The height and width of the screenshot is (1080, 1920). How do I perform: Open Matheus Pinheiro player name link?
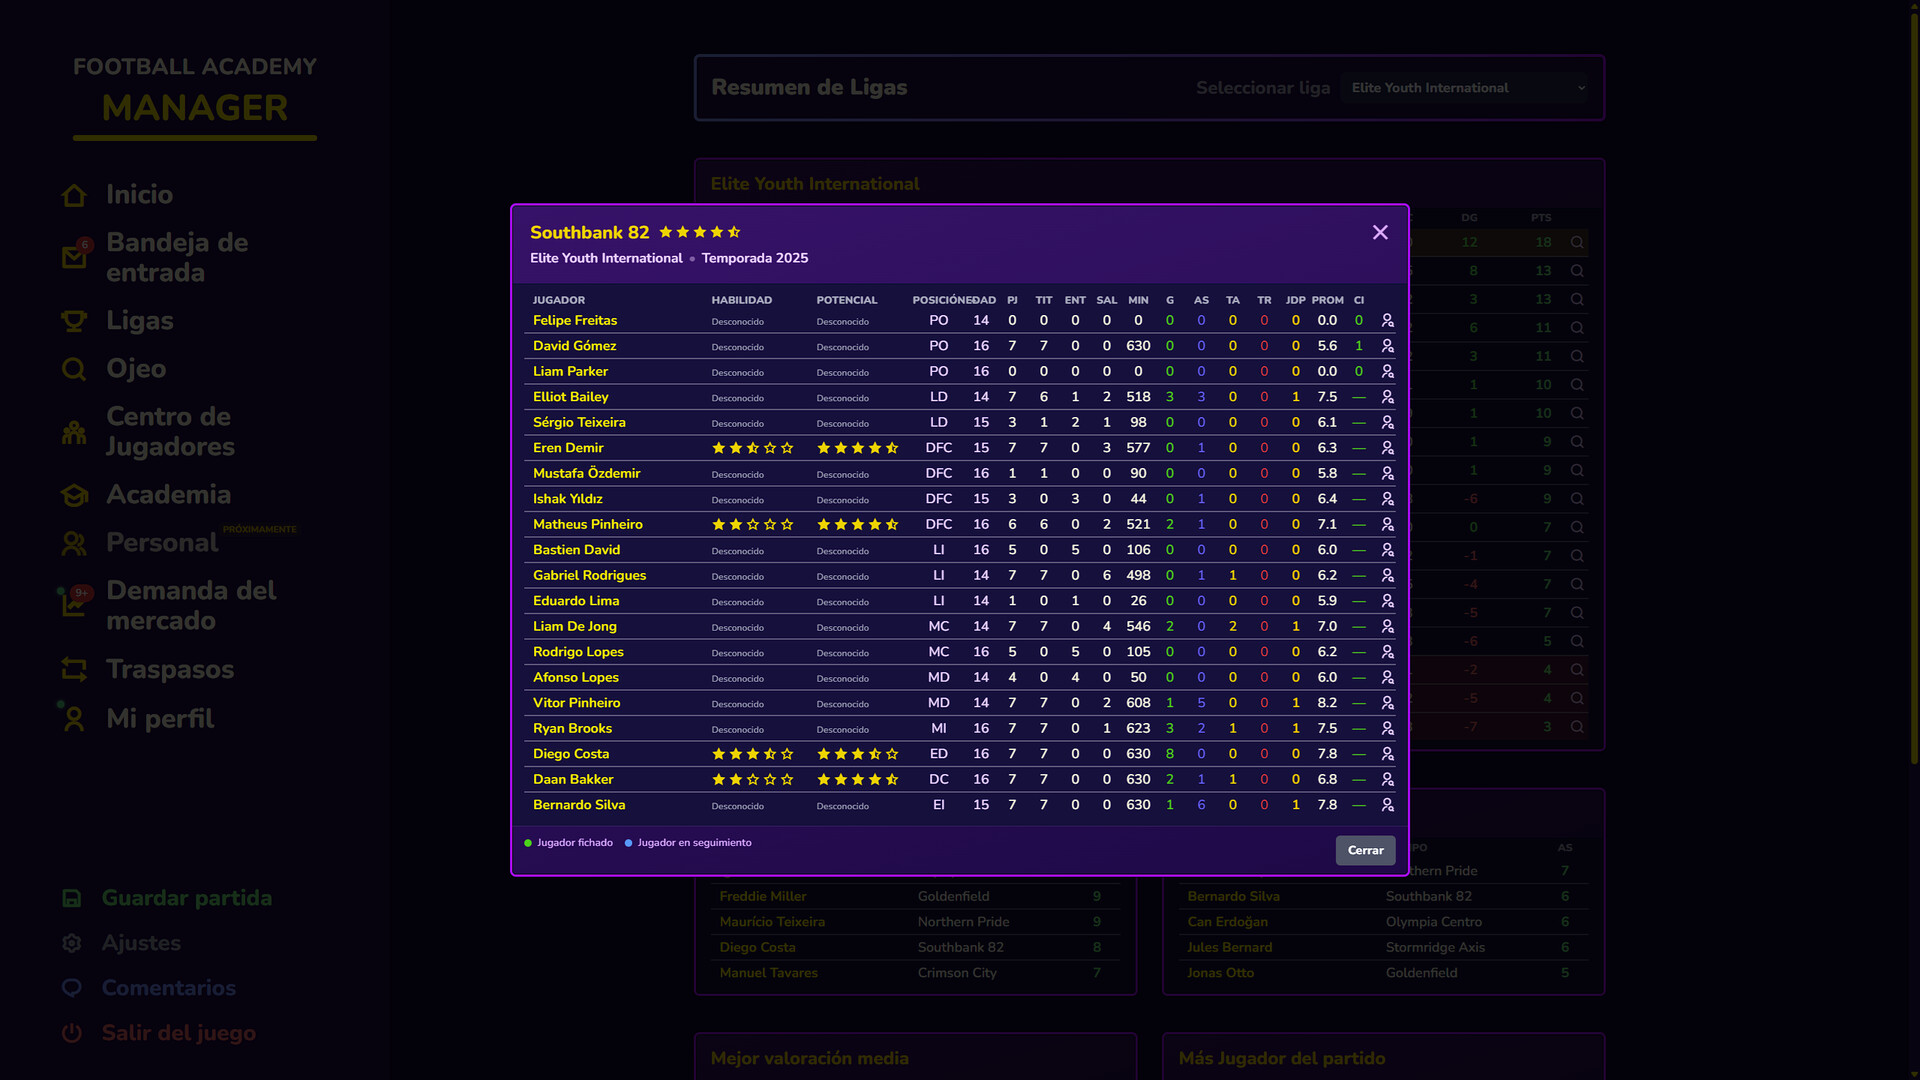coord(587,524)
